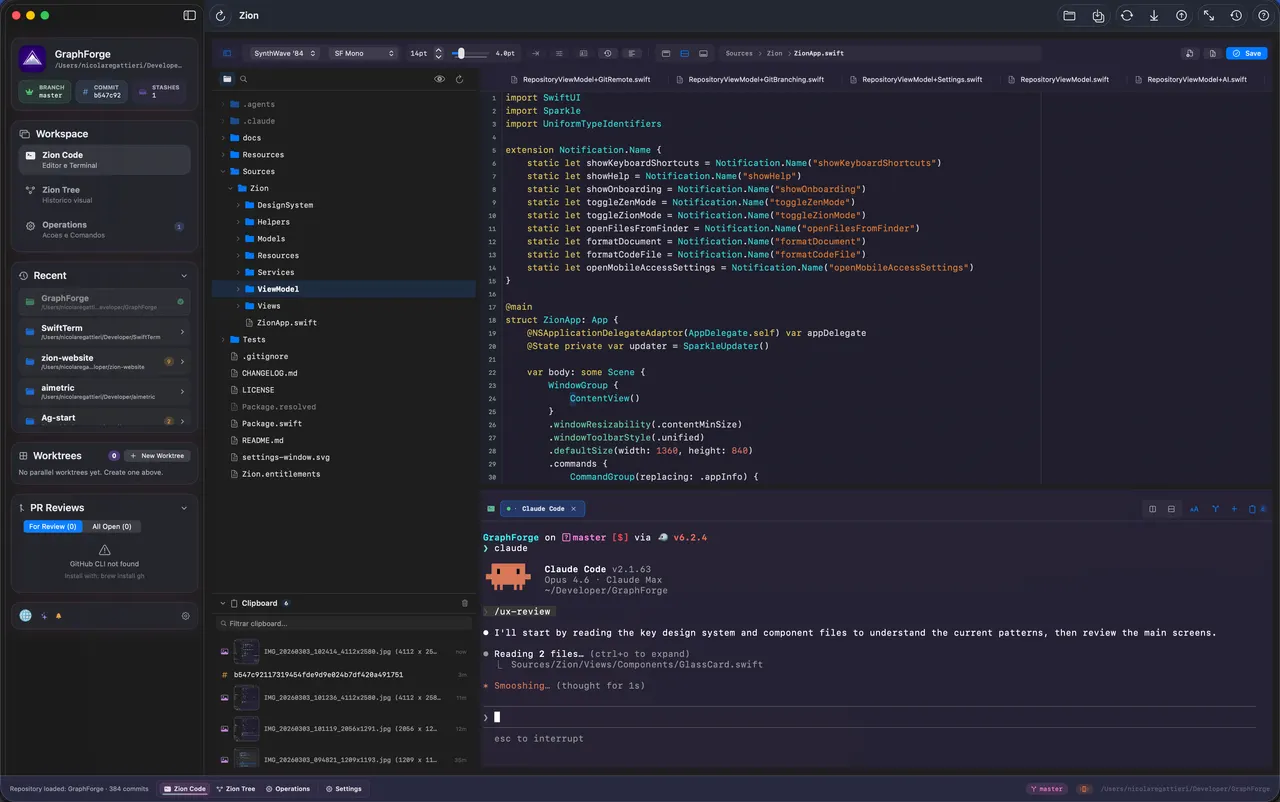
Task: Expand the docs folder
Action: click(x=223, y=138)
